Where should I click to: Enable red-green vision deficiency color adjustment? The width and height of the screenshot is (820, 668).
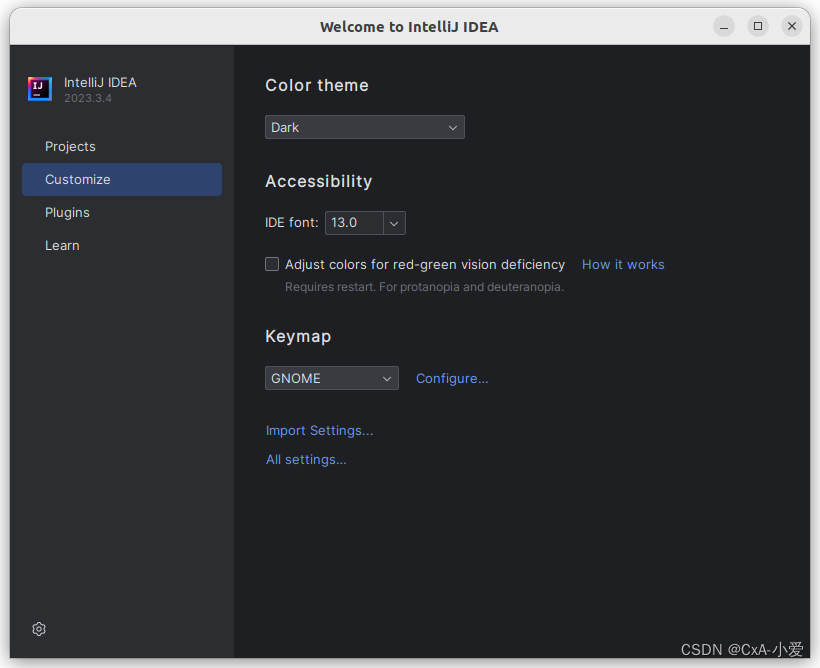(x=272, y=264)
